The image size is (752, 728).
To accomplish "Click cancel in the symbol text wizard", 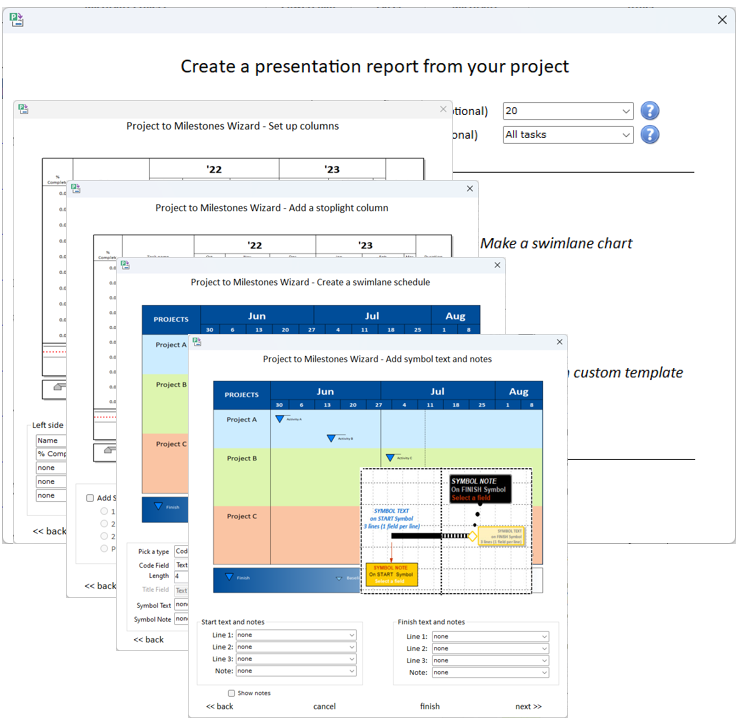I will coord(324,706).
